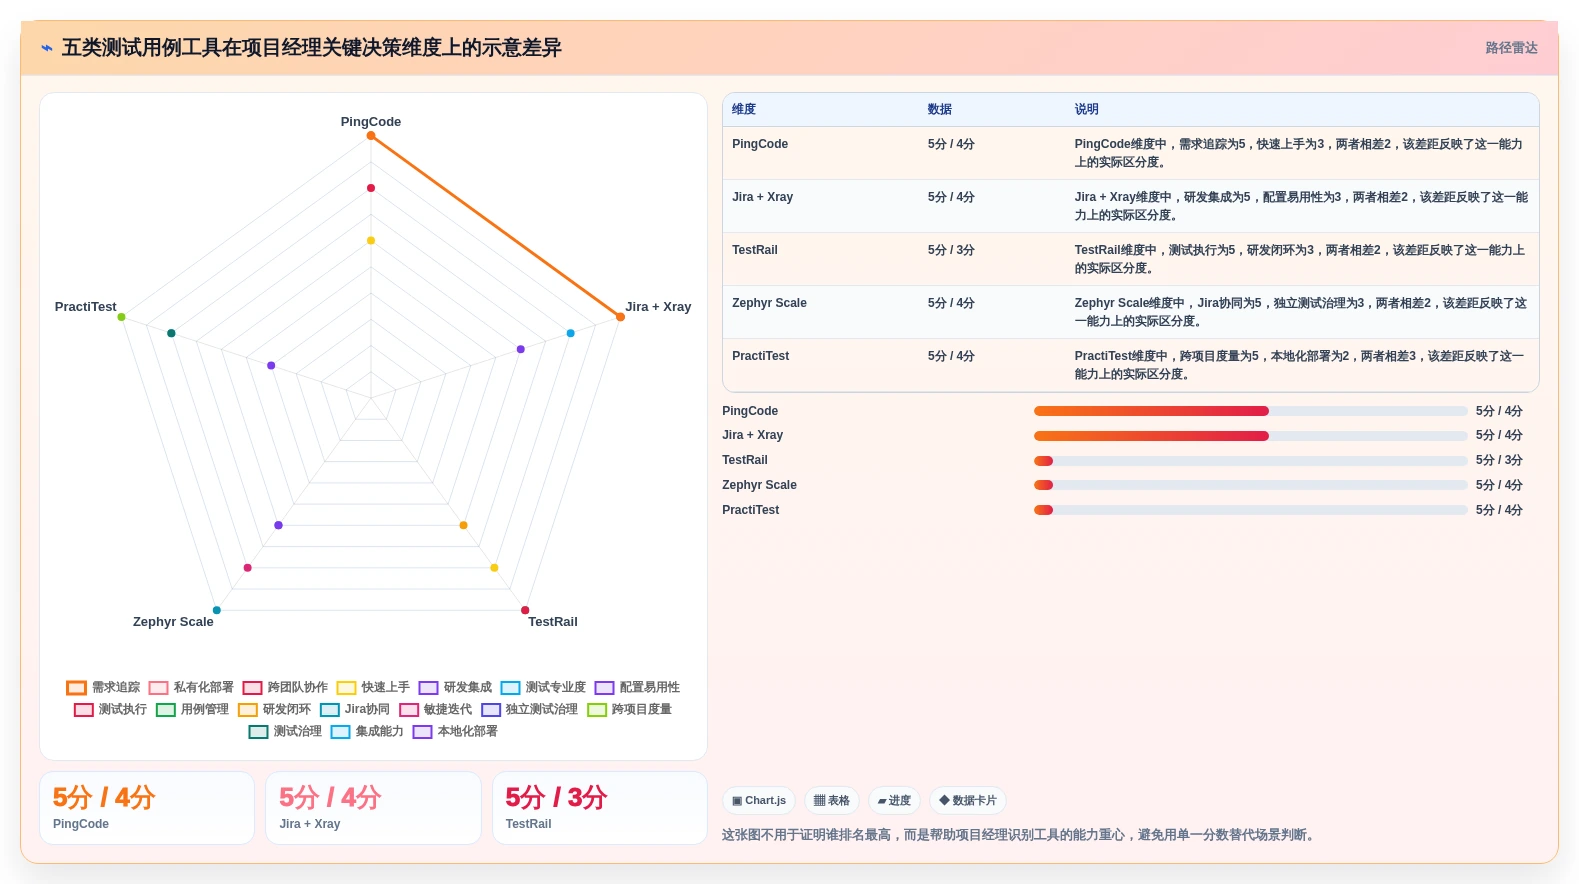Click the PractiTest description text in table
The image size is (1579, 884).
click(1299, 365)
